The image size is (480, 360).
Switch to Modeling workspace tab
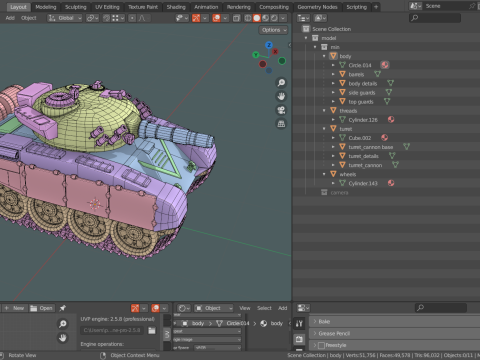point(46,7)
